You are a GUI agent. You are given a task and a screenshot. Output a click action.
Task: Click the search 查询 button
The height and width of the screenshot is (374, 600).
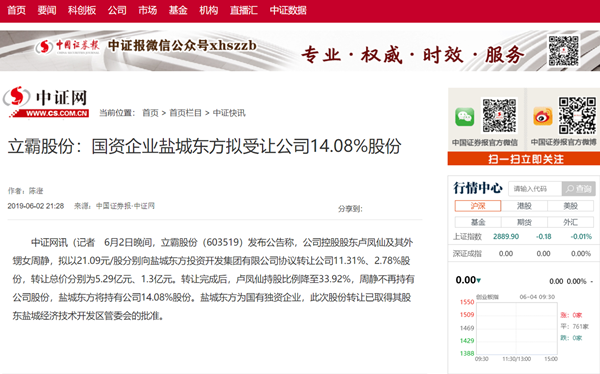point(579,189)
